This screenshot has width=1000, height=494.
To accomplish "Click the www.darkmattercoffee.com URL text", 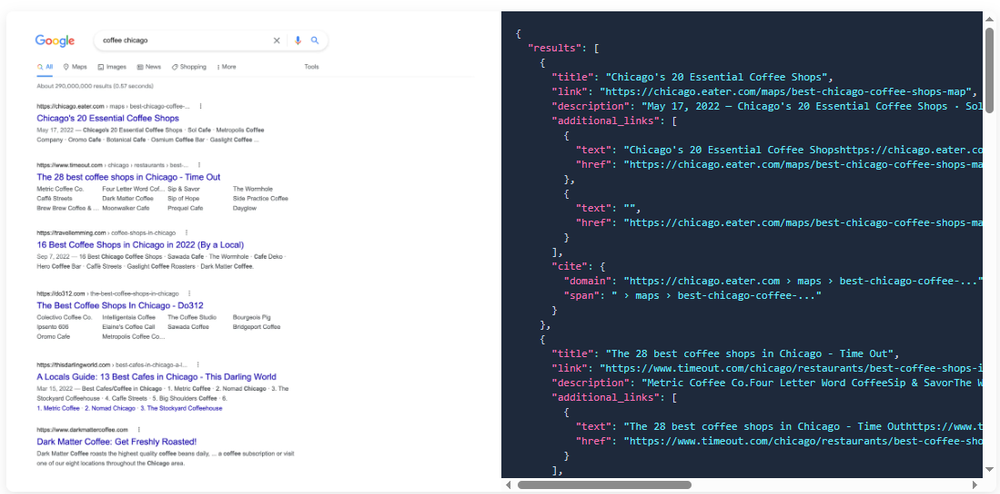I will point(82,430).
